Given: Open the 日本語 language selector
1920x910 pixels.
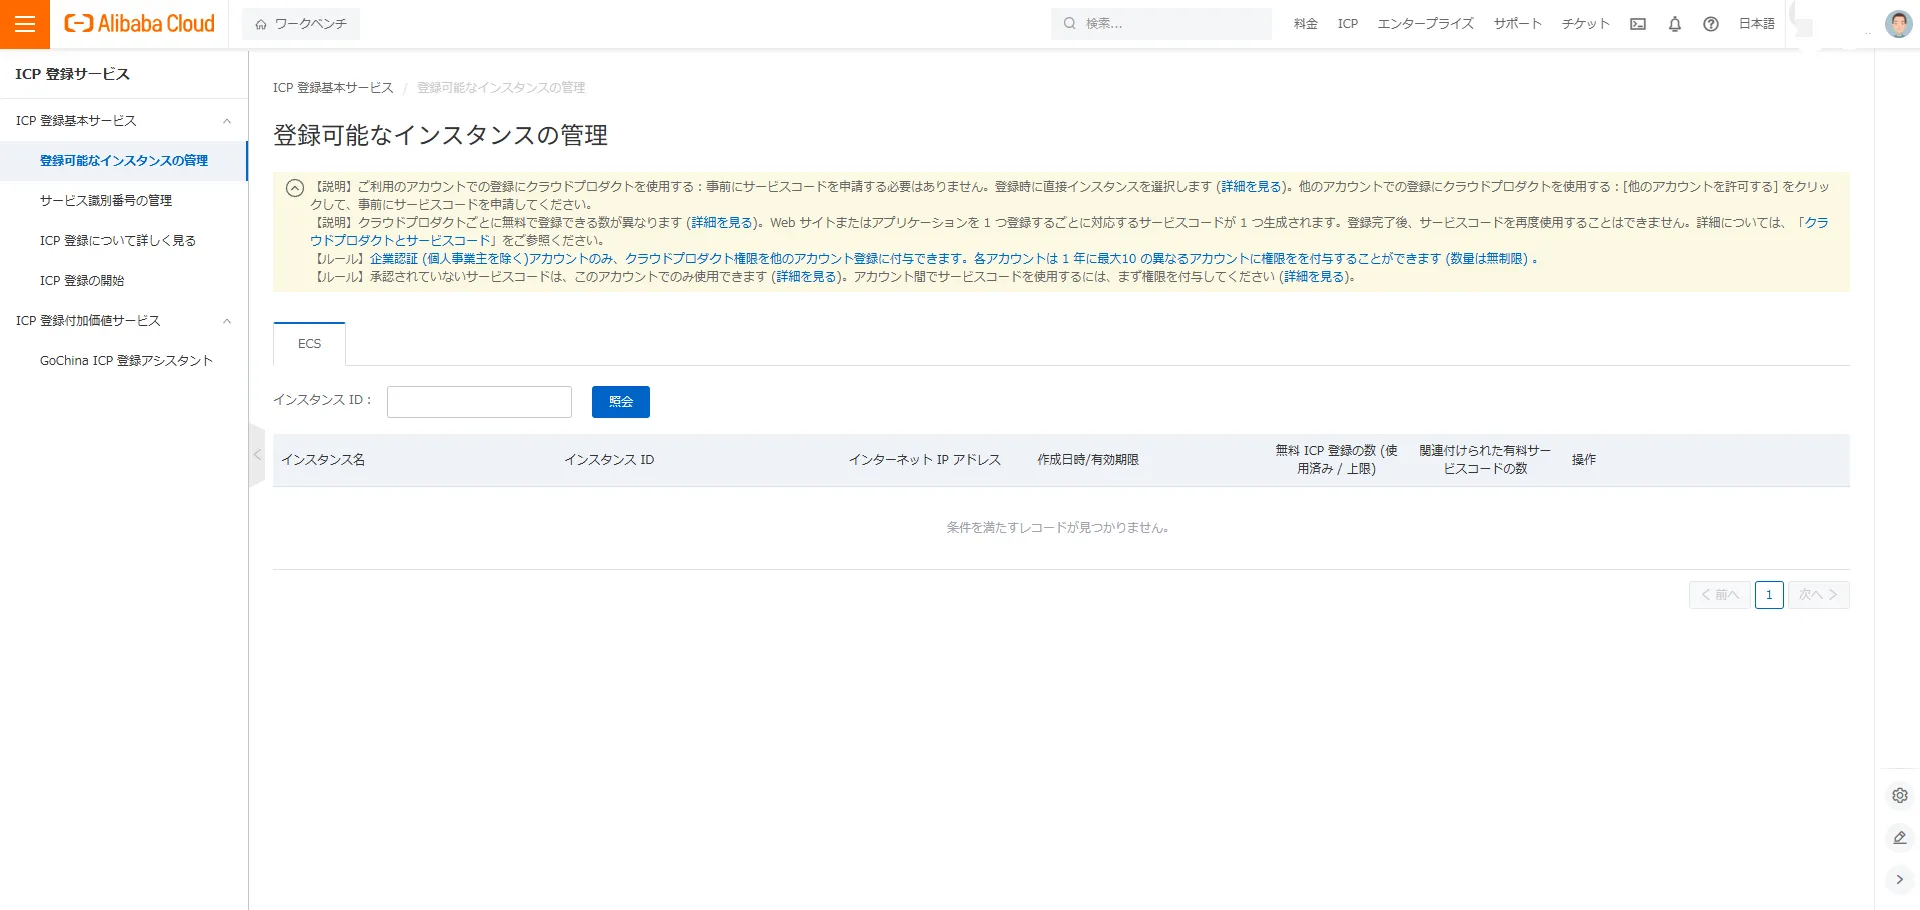Looking at the screenshot, I should [1756, 24].
